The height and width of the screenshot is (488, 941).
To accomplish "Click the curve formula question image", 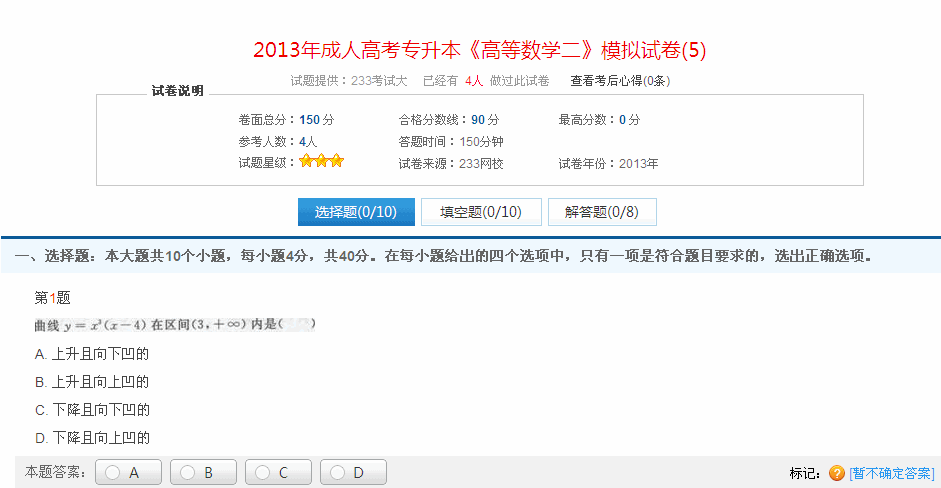I will [175, 325].
